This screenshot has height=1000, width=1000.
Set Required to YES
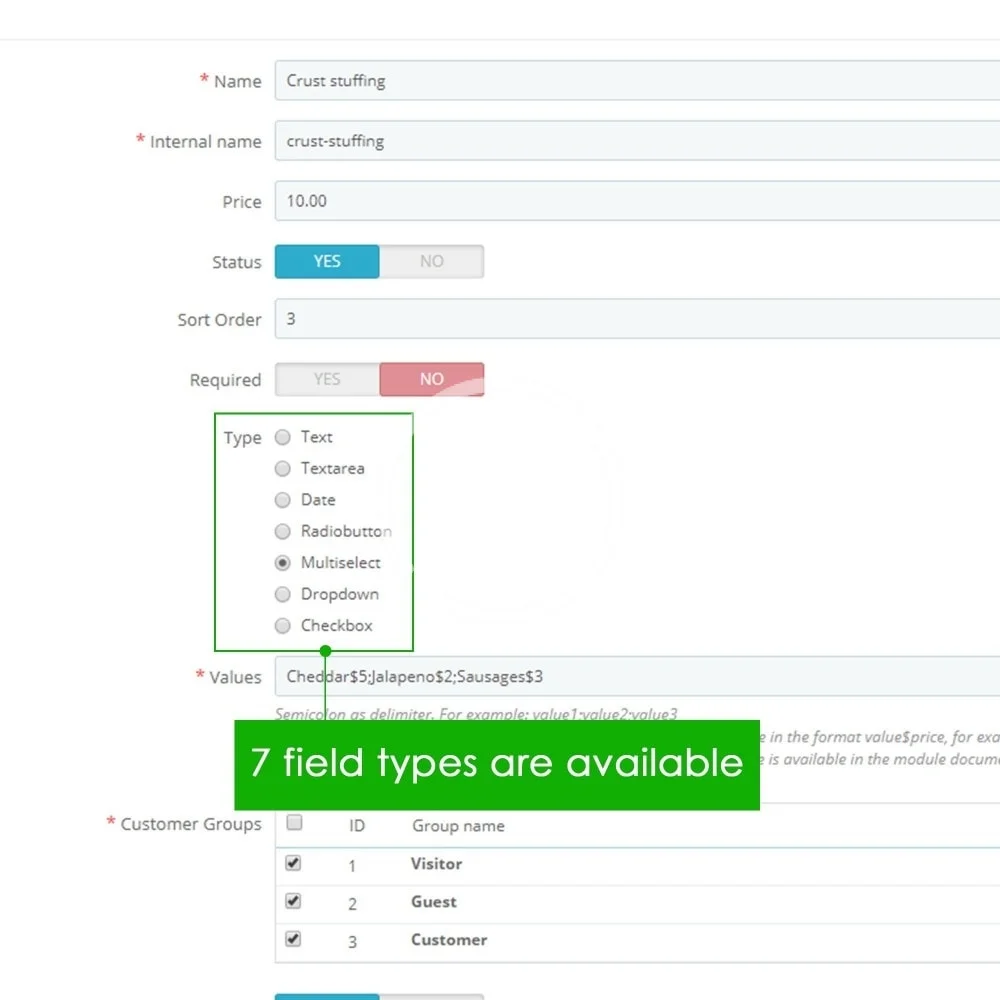tap(327, 380)
